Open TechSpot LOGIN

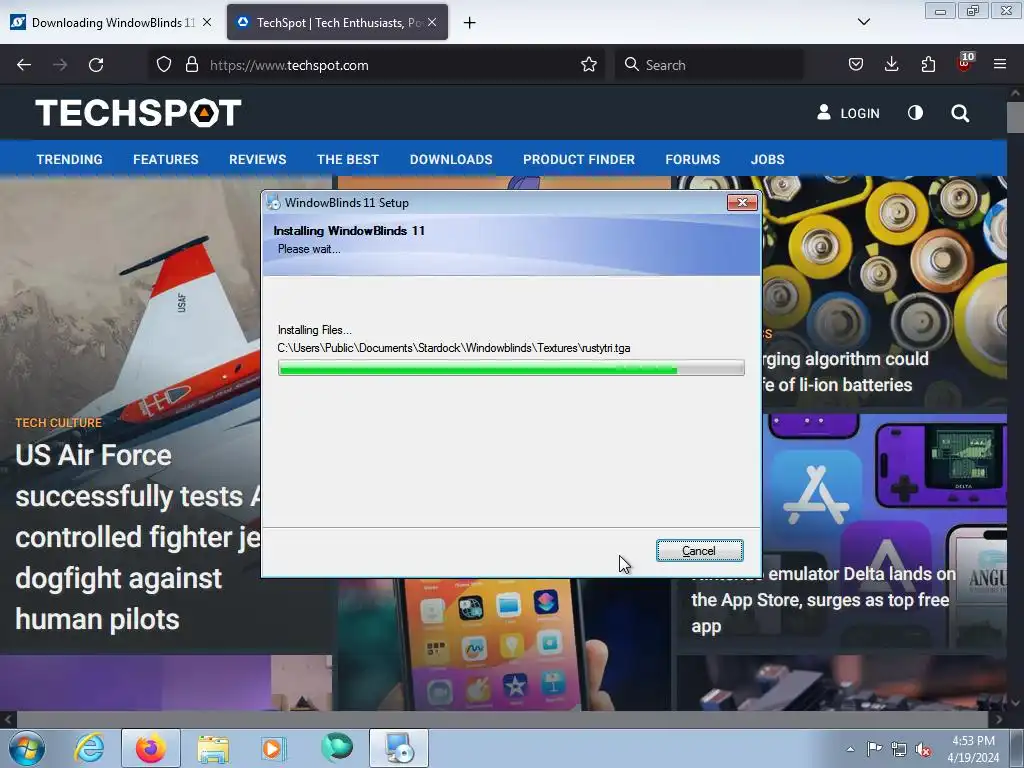pos(848,113)
